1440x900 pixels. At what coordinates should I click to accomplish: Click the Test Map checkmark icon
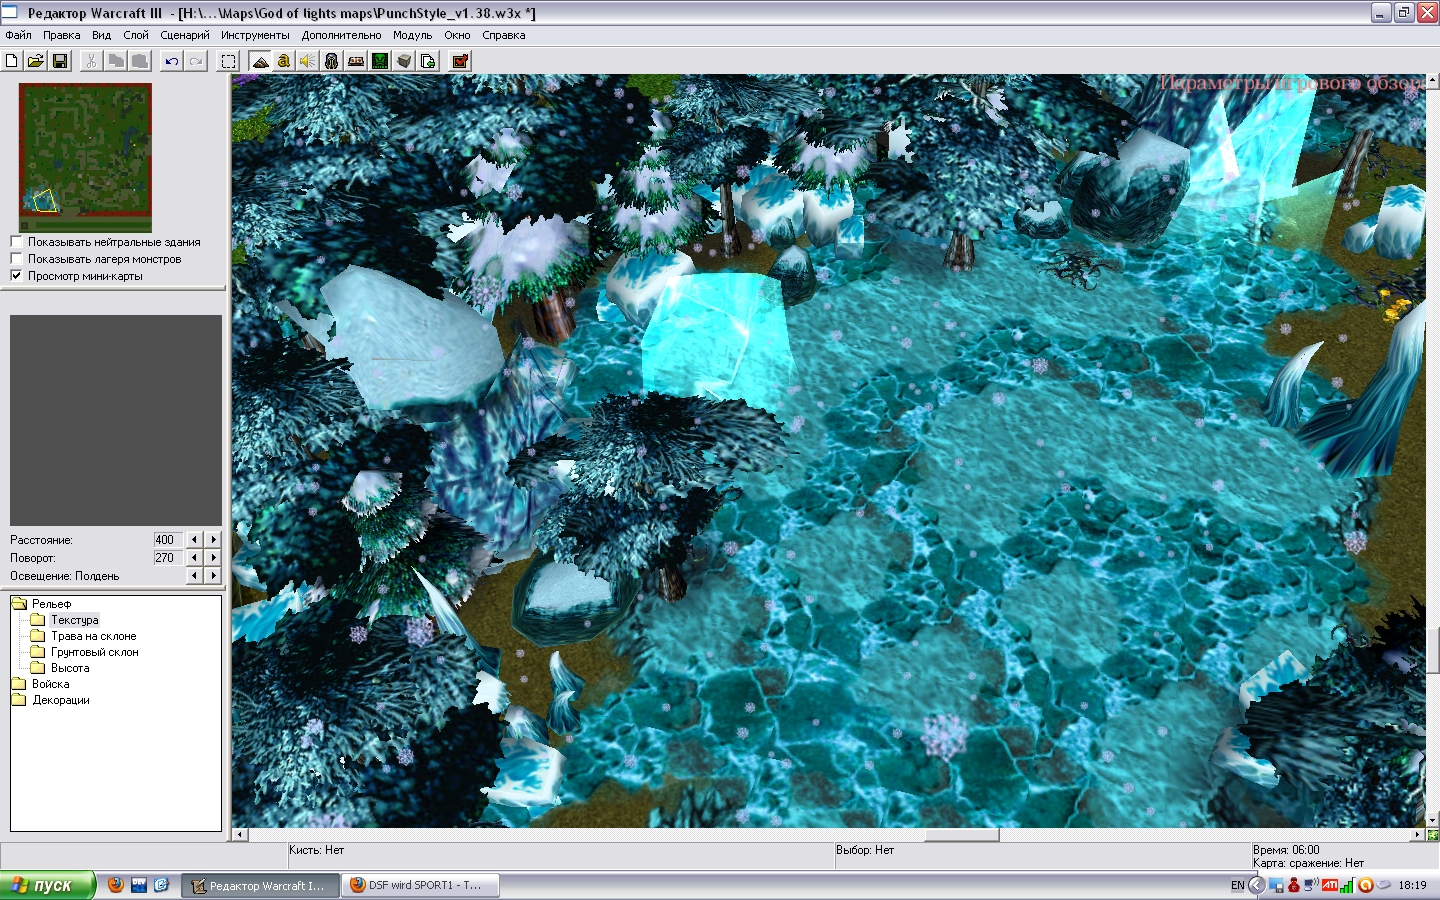(460, 61)
